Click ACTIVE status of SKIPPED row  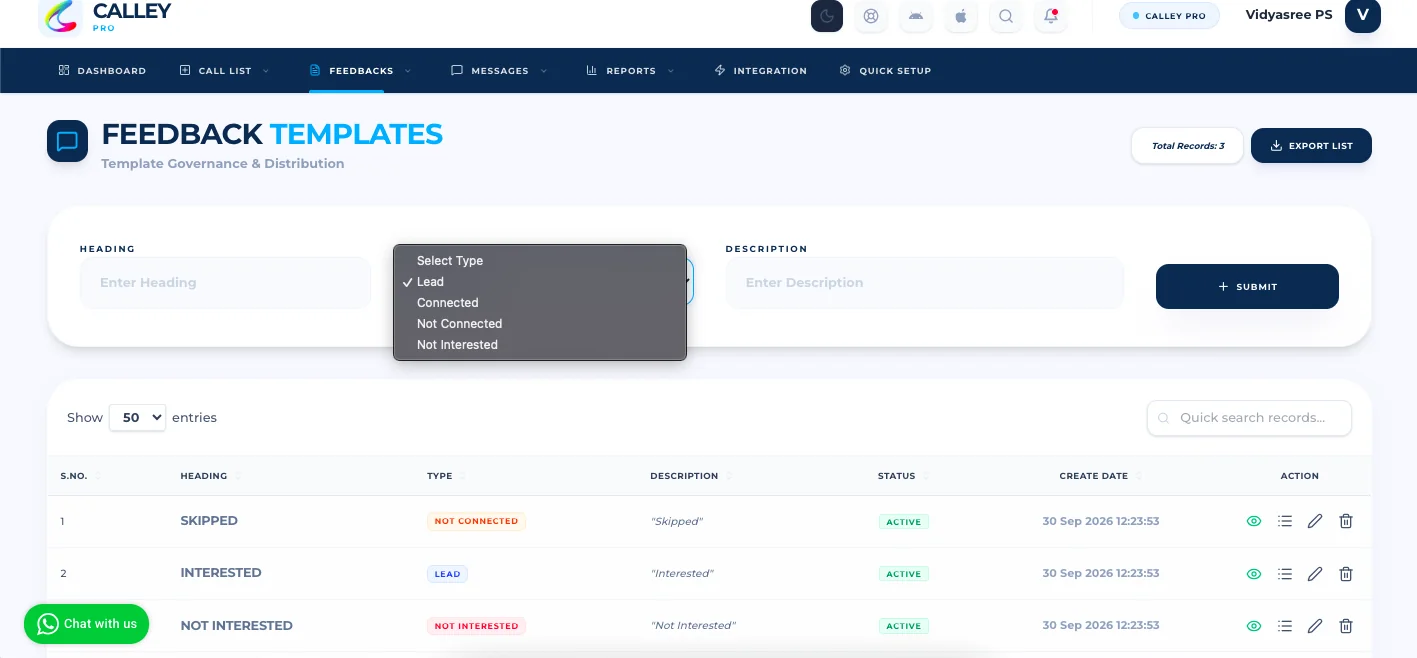904,522
